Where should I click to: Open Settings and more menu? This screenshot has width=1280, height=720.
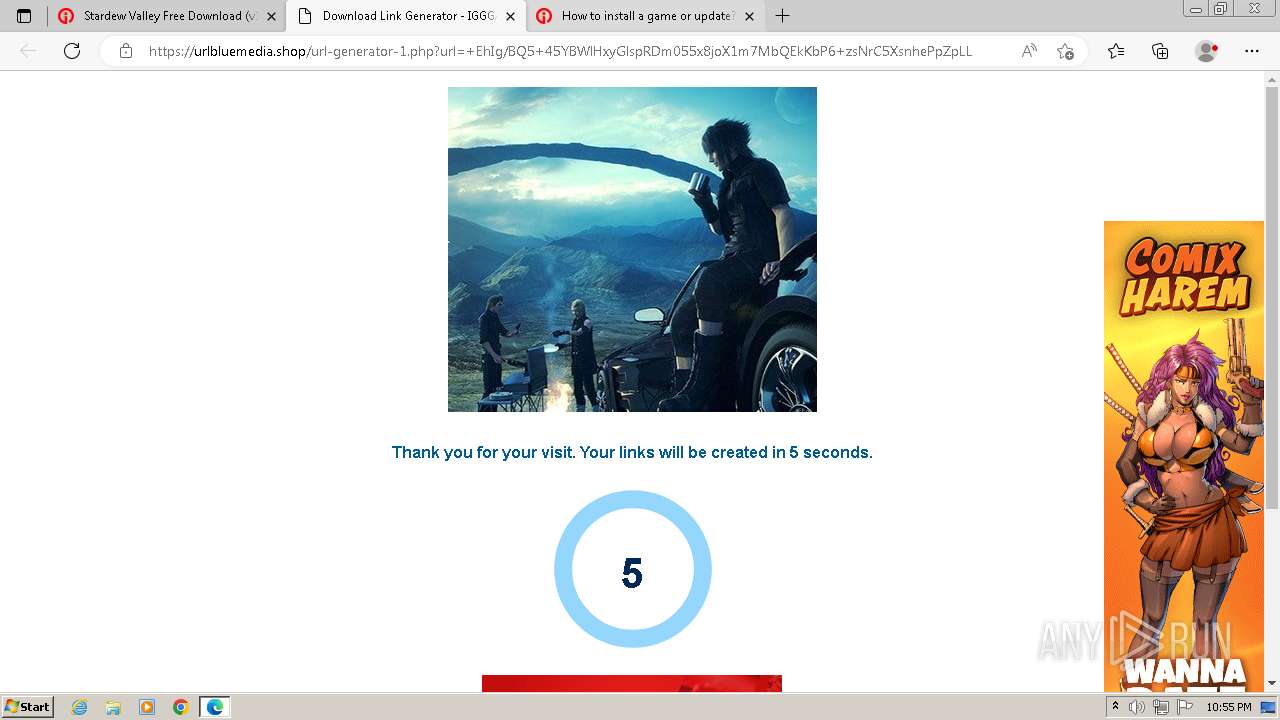click(x=1252, y=51)
